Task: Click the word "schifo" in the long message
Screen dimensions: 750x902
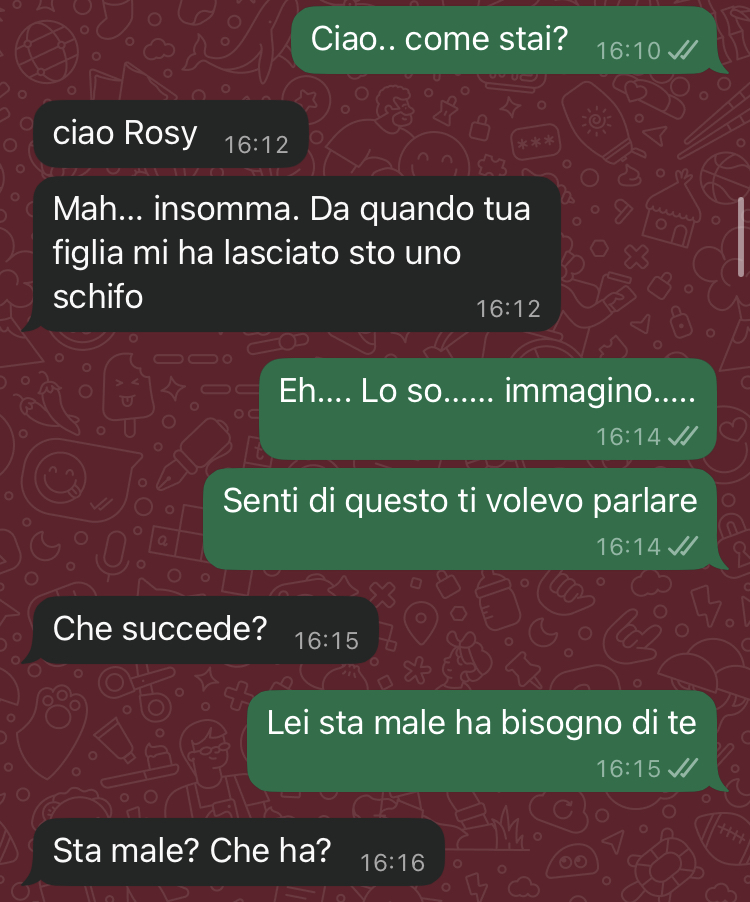Action: point(98,297)
